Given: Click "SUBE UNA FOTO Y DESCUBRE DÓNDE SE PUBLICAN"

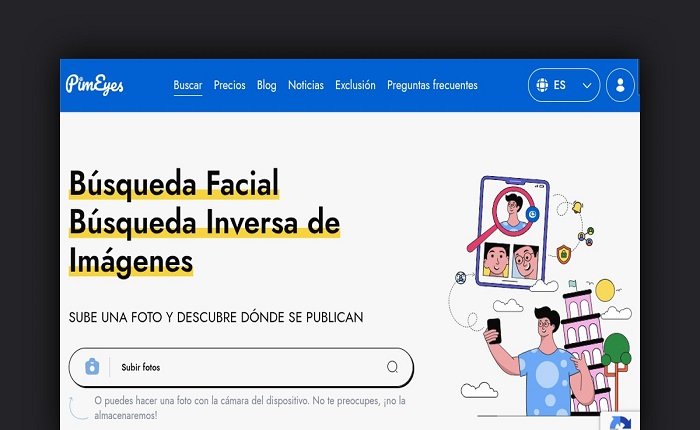Looking at the screenshot, I should [216, 317].
